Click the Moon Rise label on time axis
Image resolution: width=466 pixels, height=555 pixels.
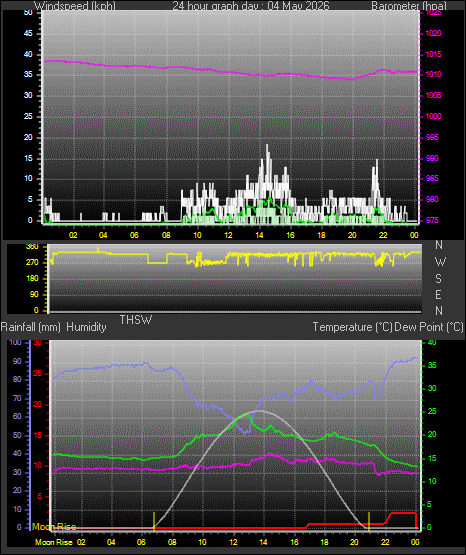tap(54, 542)
